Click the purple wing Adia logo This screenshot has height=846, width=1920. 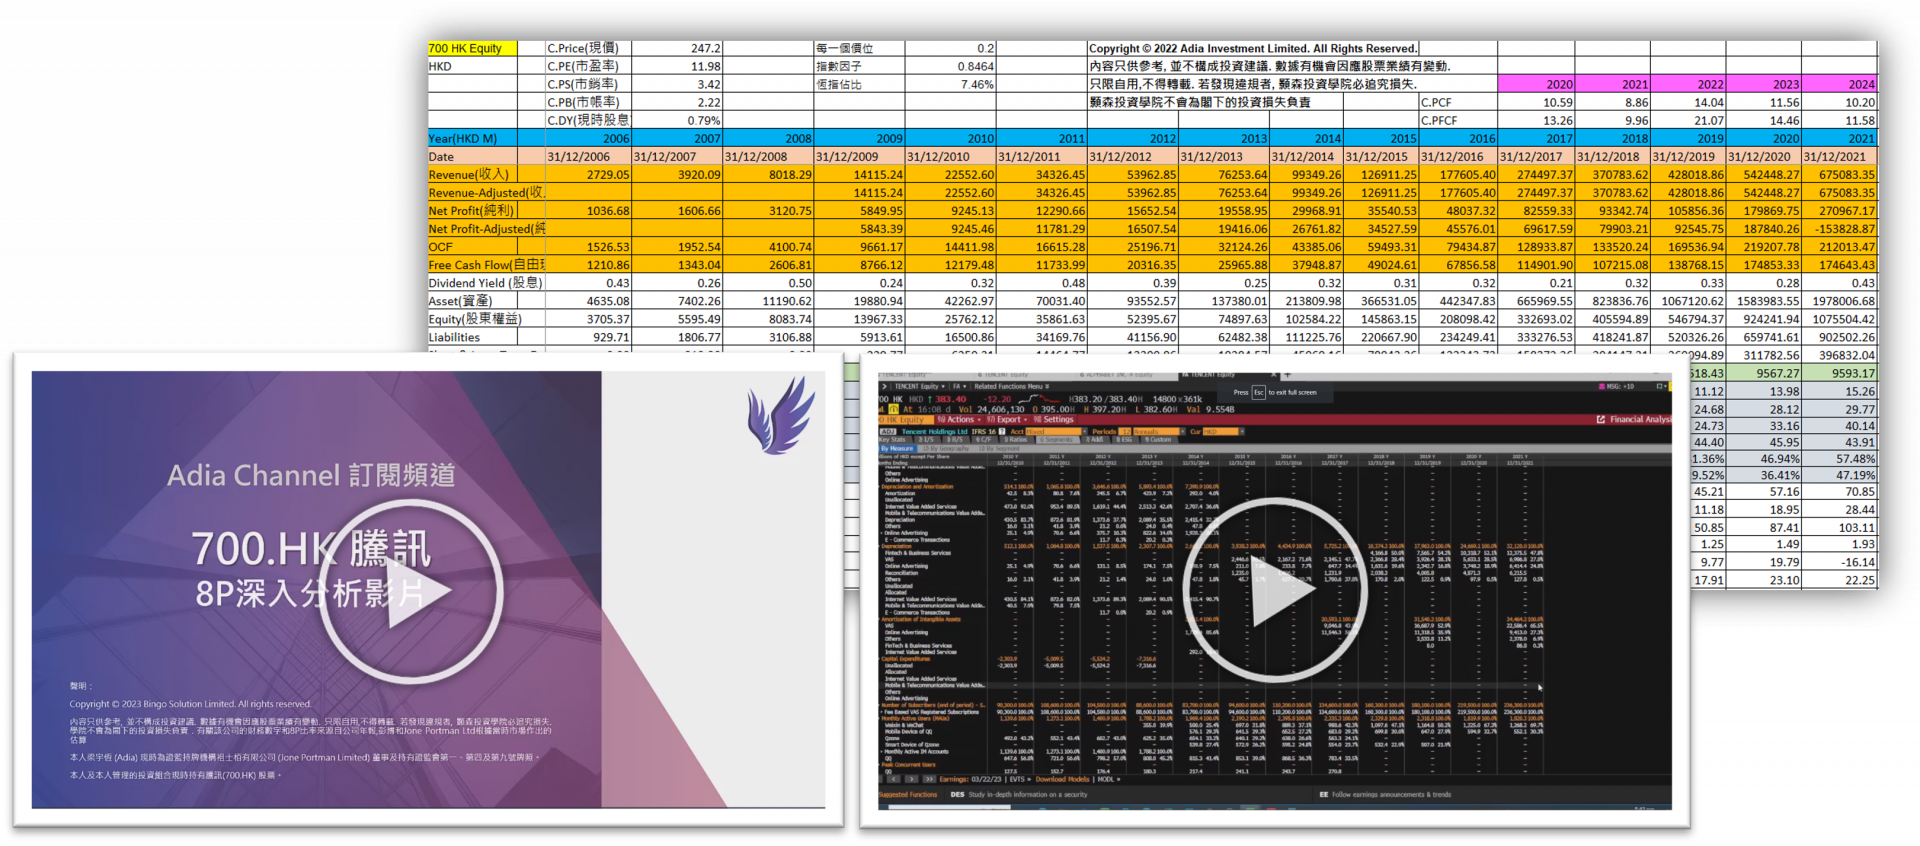(x=780, y=415)
